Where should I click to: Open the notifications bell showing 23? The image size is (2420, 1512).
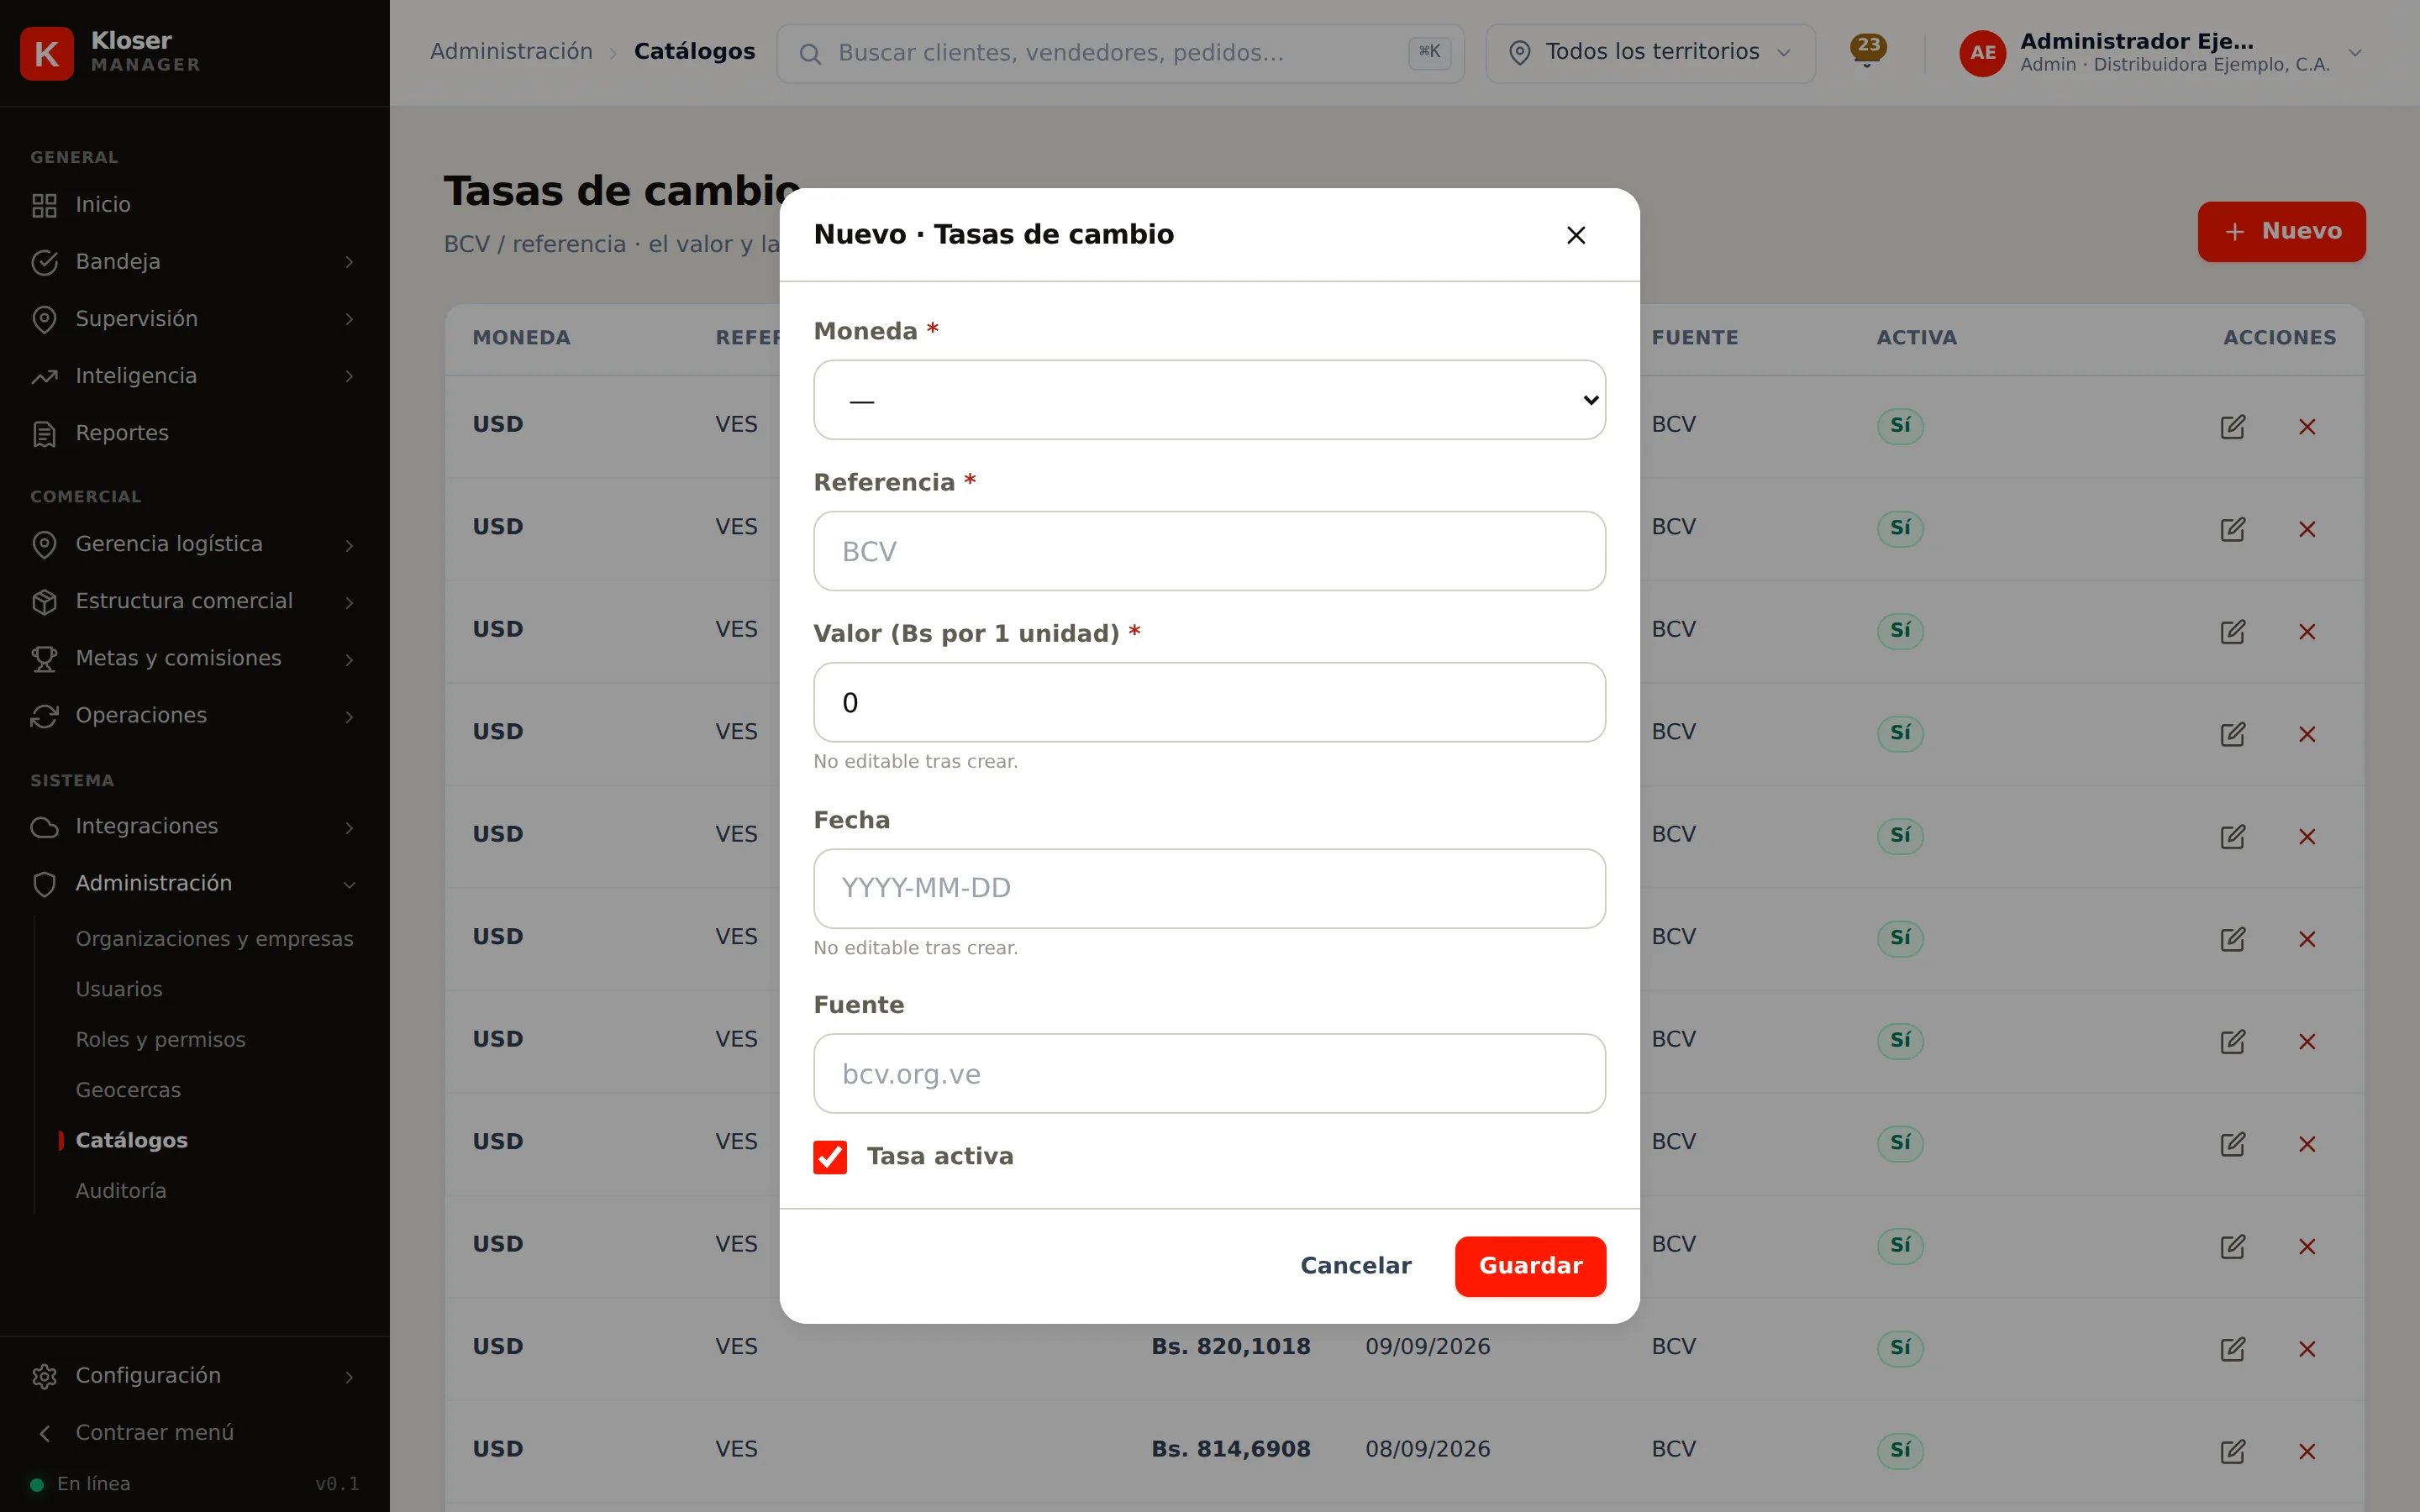[x=1866, y=51]
